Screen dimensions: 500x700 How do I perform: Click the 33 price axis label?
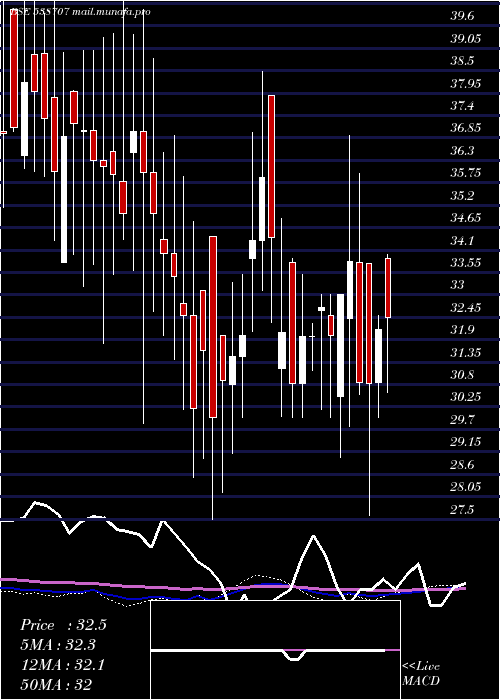[457, 285]
